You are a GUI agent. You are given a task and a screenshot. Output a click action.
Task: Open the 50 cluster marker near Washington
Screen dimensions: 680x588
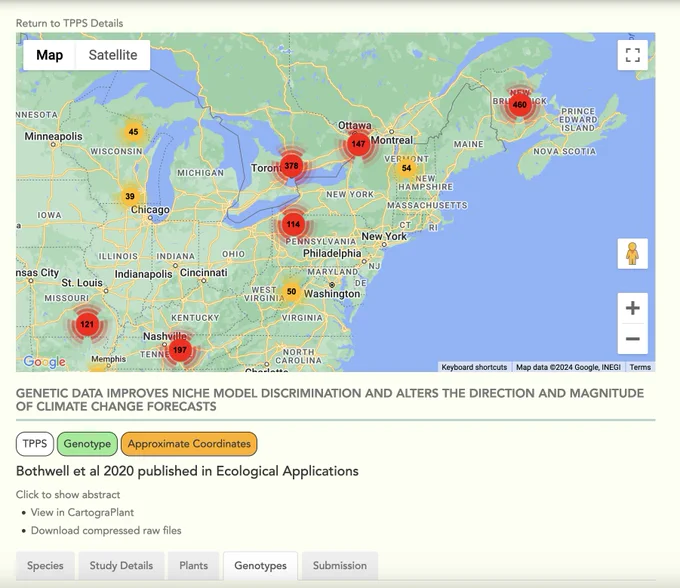[x=291, y=291]
